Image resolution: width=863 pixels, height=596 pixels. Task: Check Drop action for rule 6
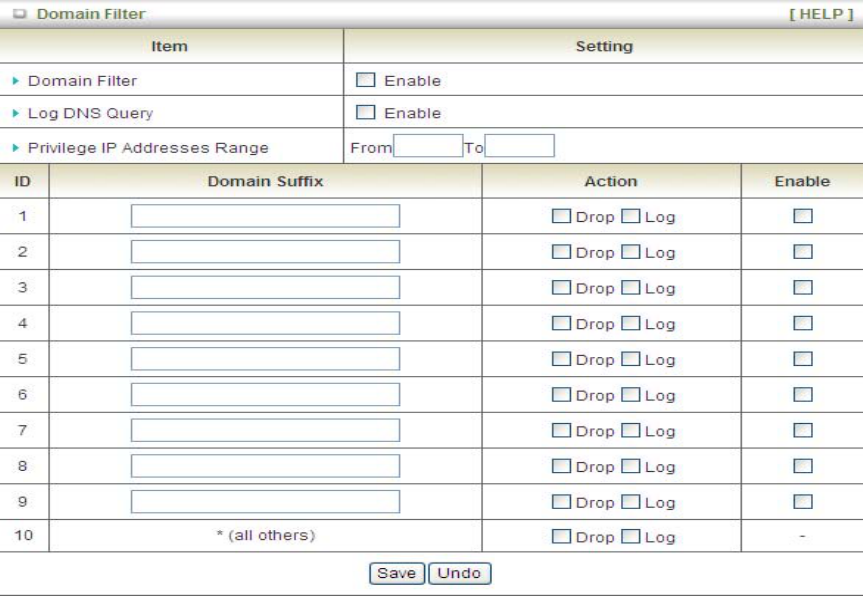click(562, 395)
